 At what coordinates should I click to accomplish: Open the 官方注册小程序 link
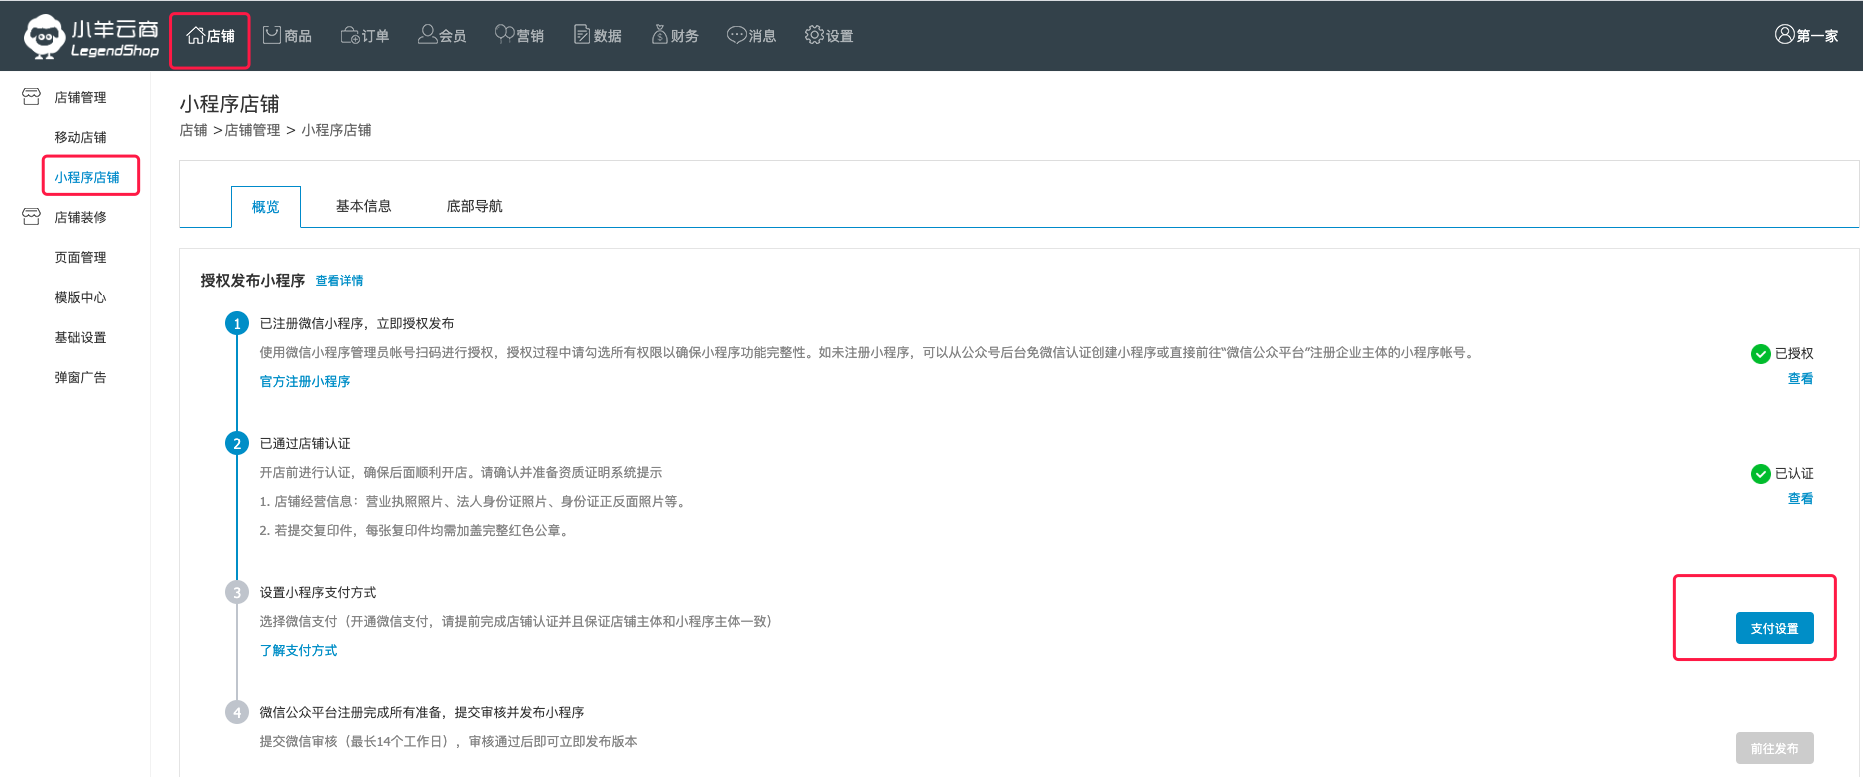[x=305, y=381]
